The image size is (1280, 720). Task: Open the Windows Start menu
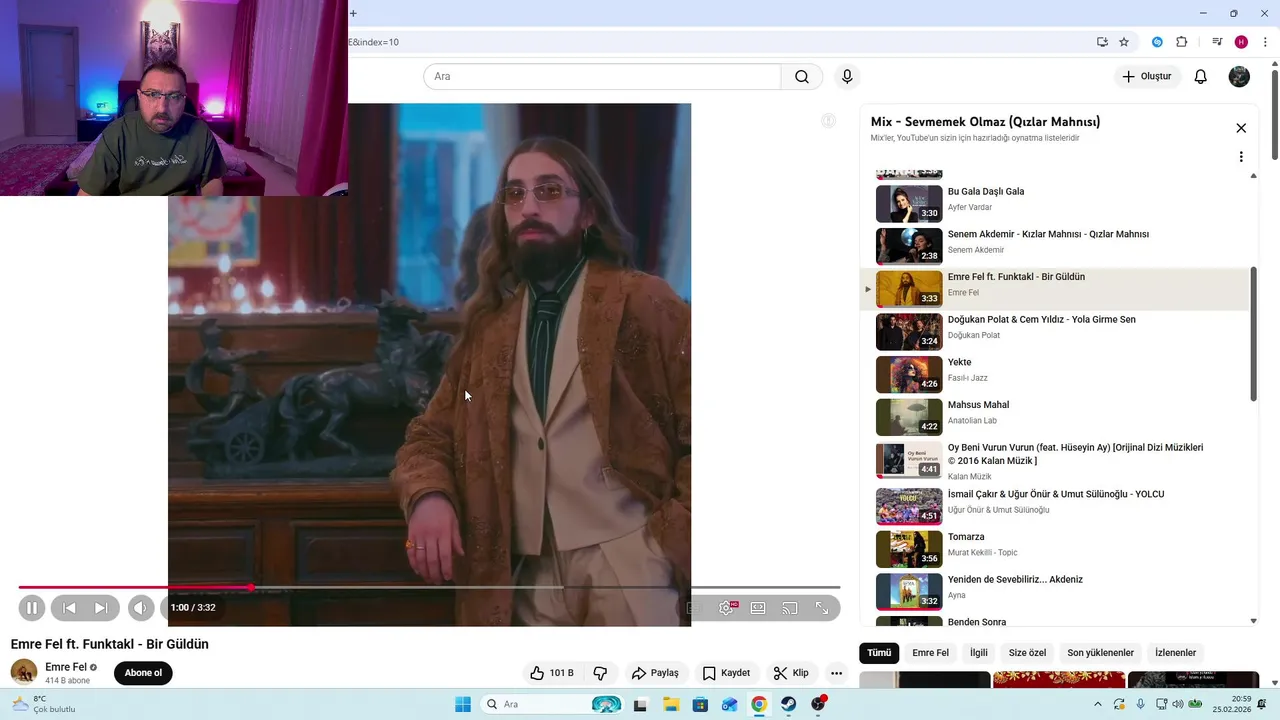(x=463, y=704)
